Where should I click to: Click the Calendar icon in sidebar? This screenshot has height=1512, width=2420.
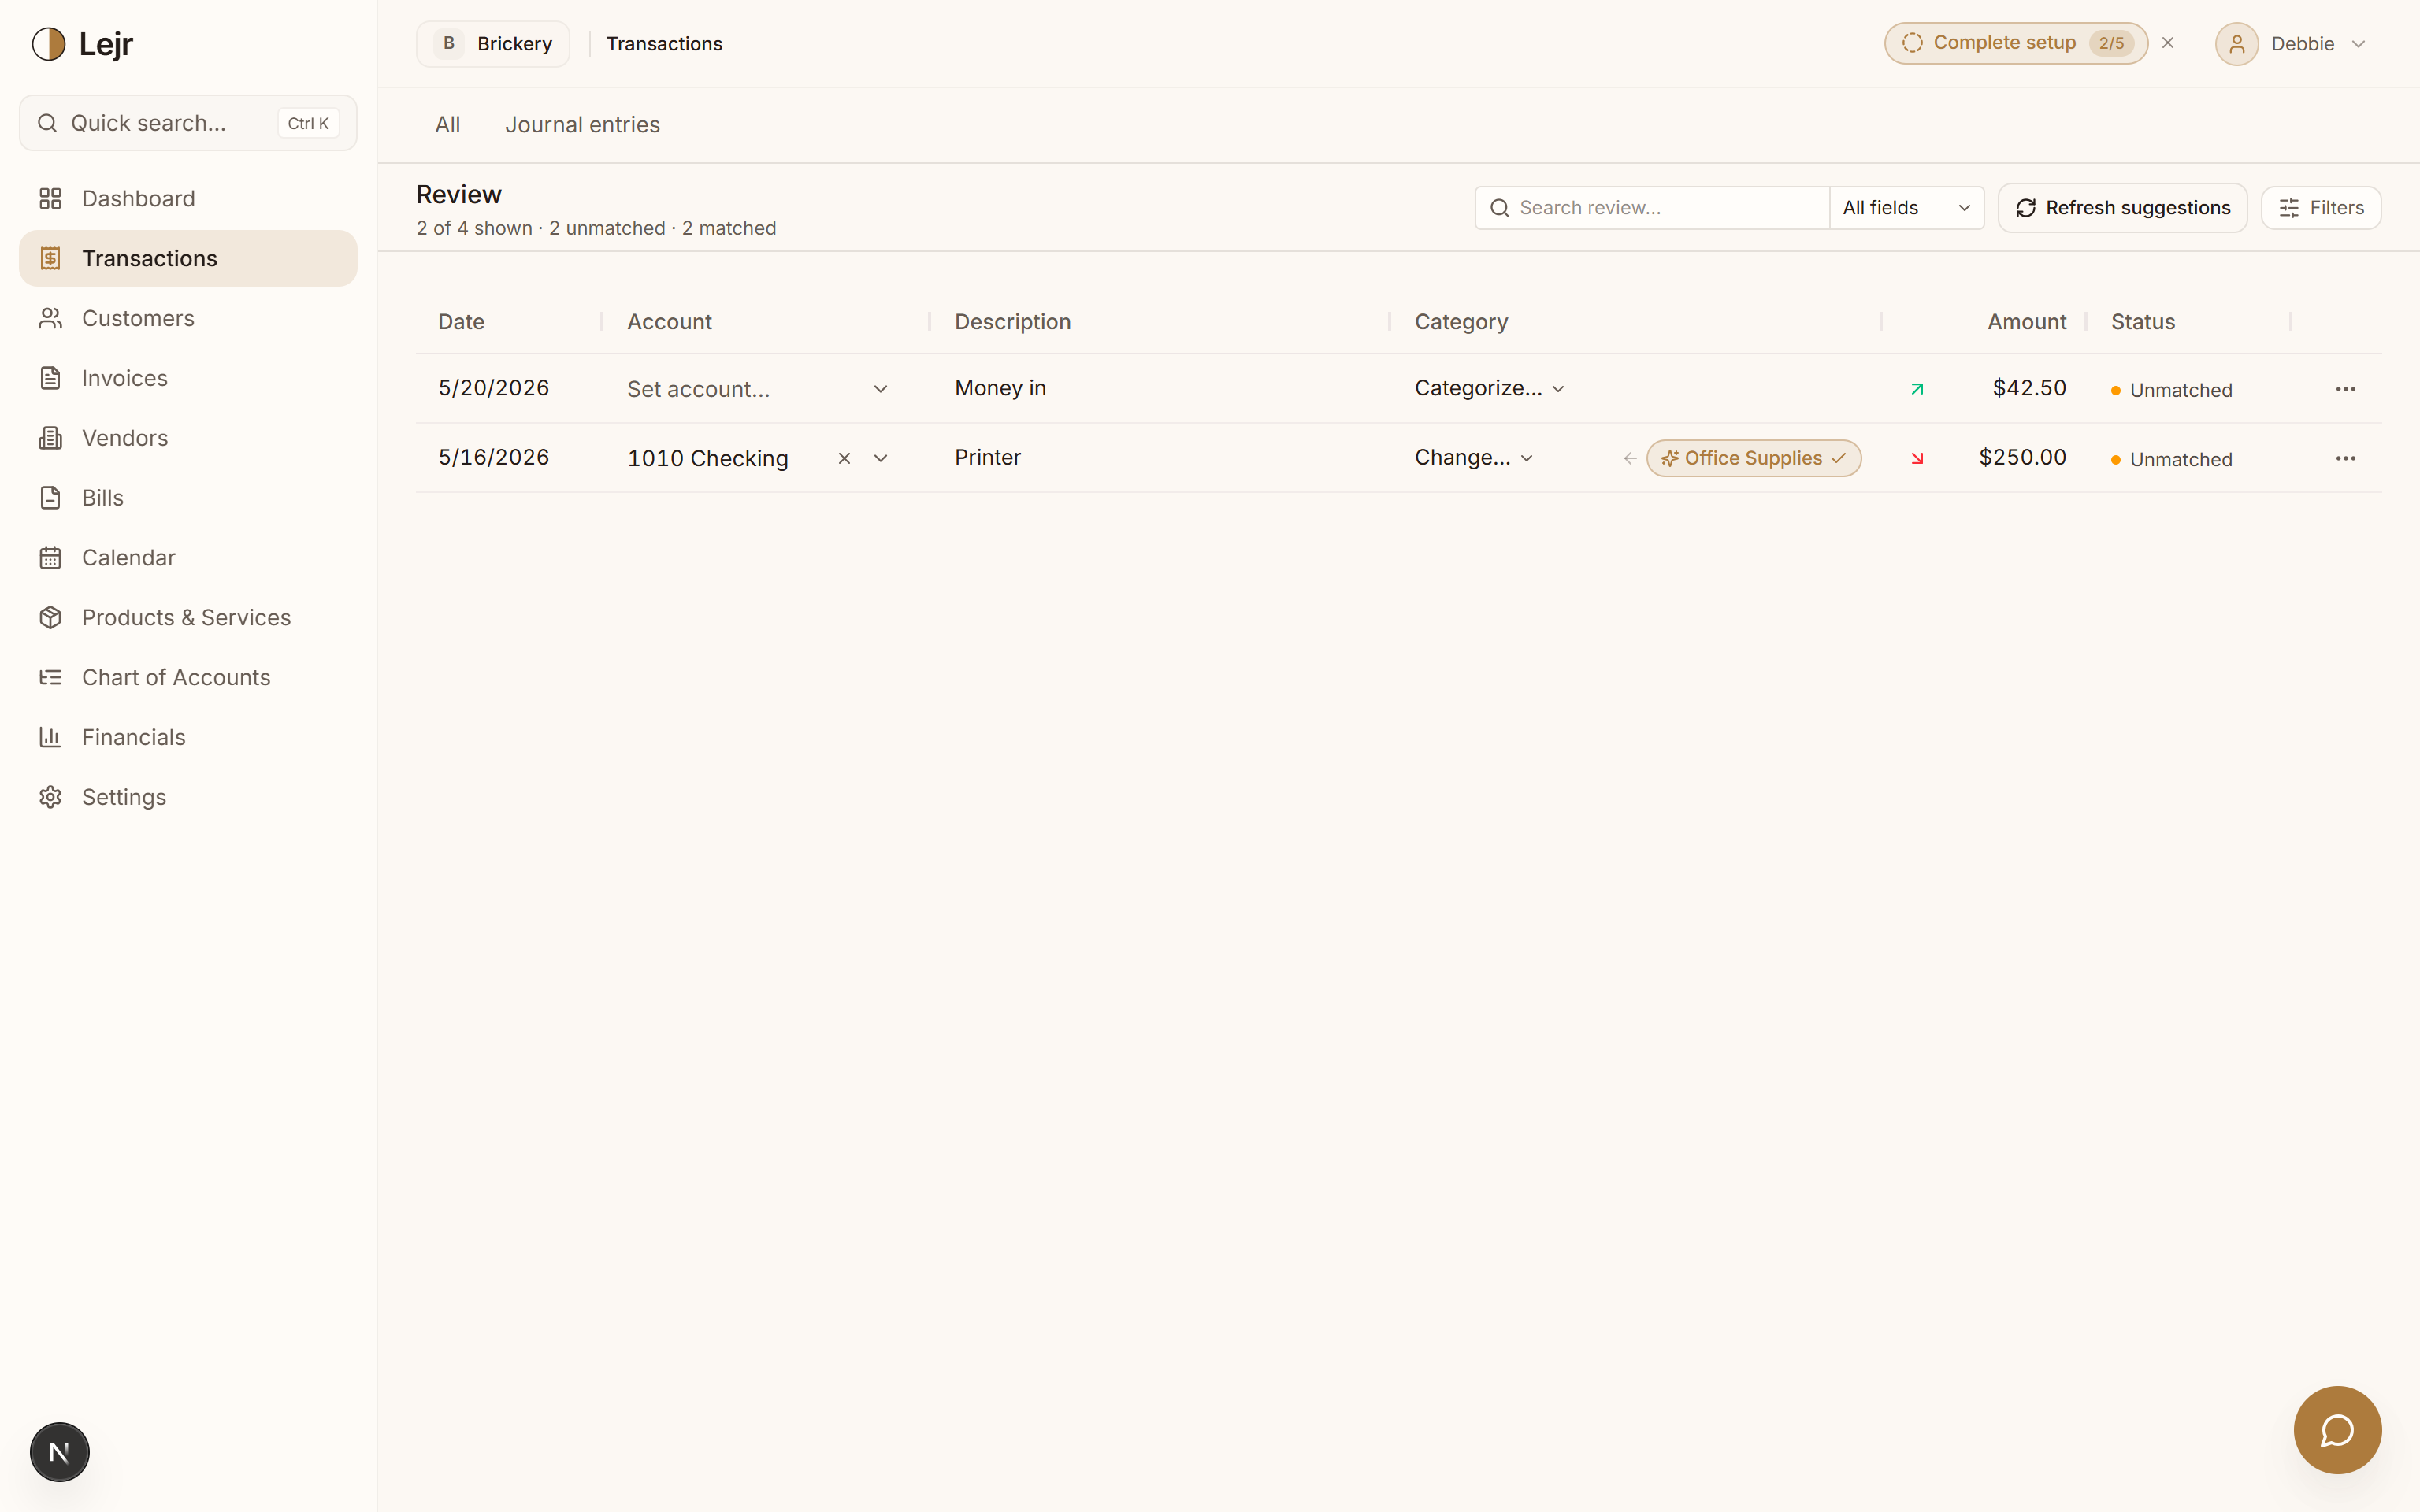click(50, 558)
